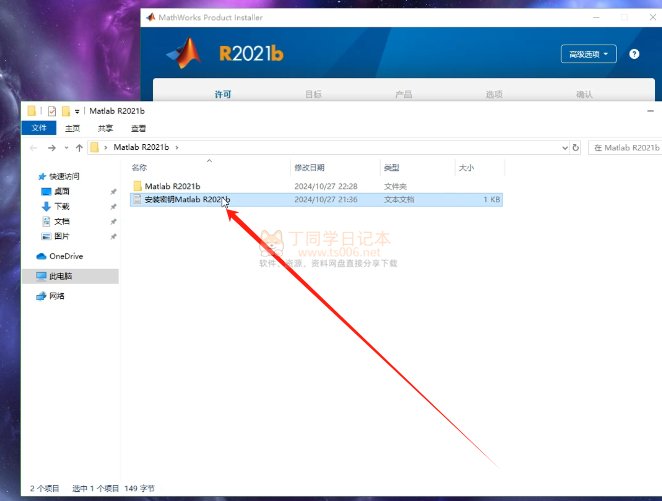Click the pin icon next to 桌面
The width and height of the screenshot is (662, 501).
[x=113, y=192]
